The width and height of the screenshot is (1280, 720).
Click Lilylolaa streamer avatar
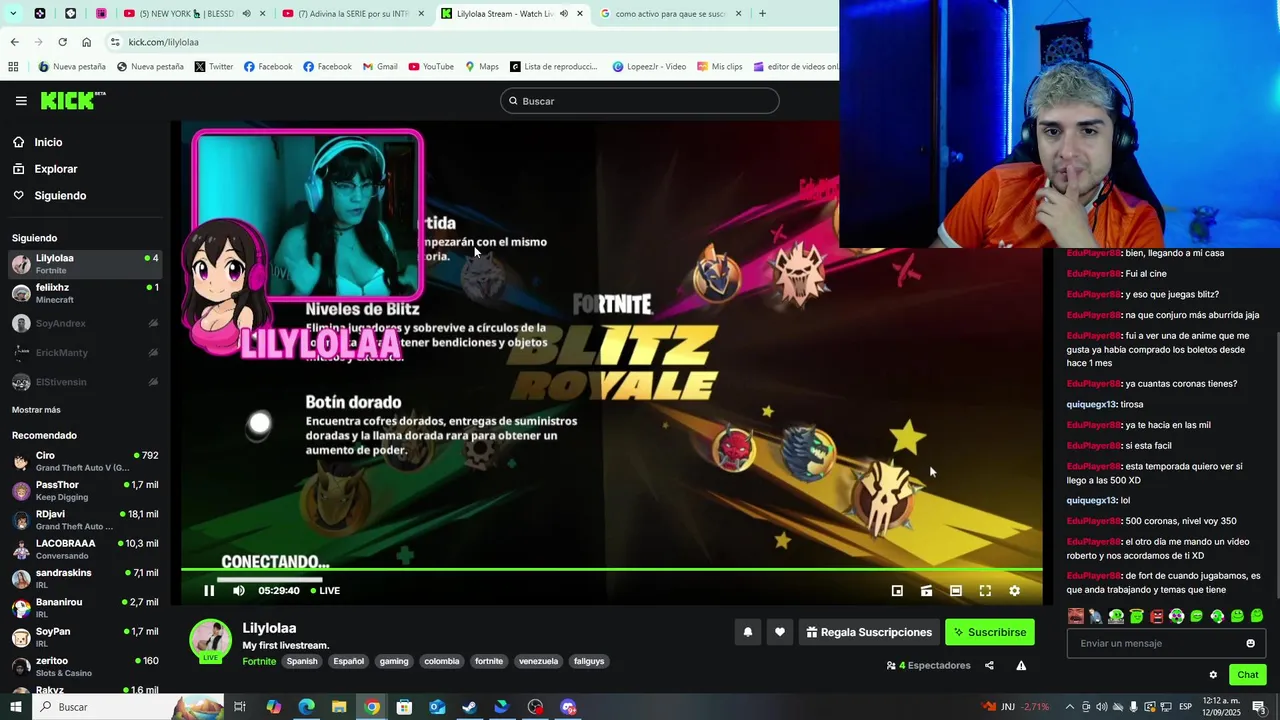coord(210,640)
